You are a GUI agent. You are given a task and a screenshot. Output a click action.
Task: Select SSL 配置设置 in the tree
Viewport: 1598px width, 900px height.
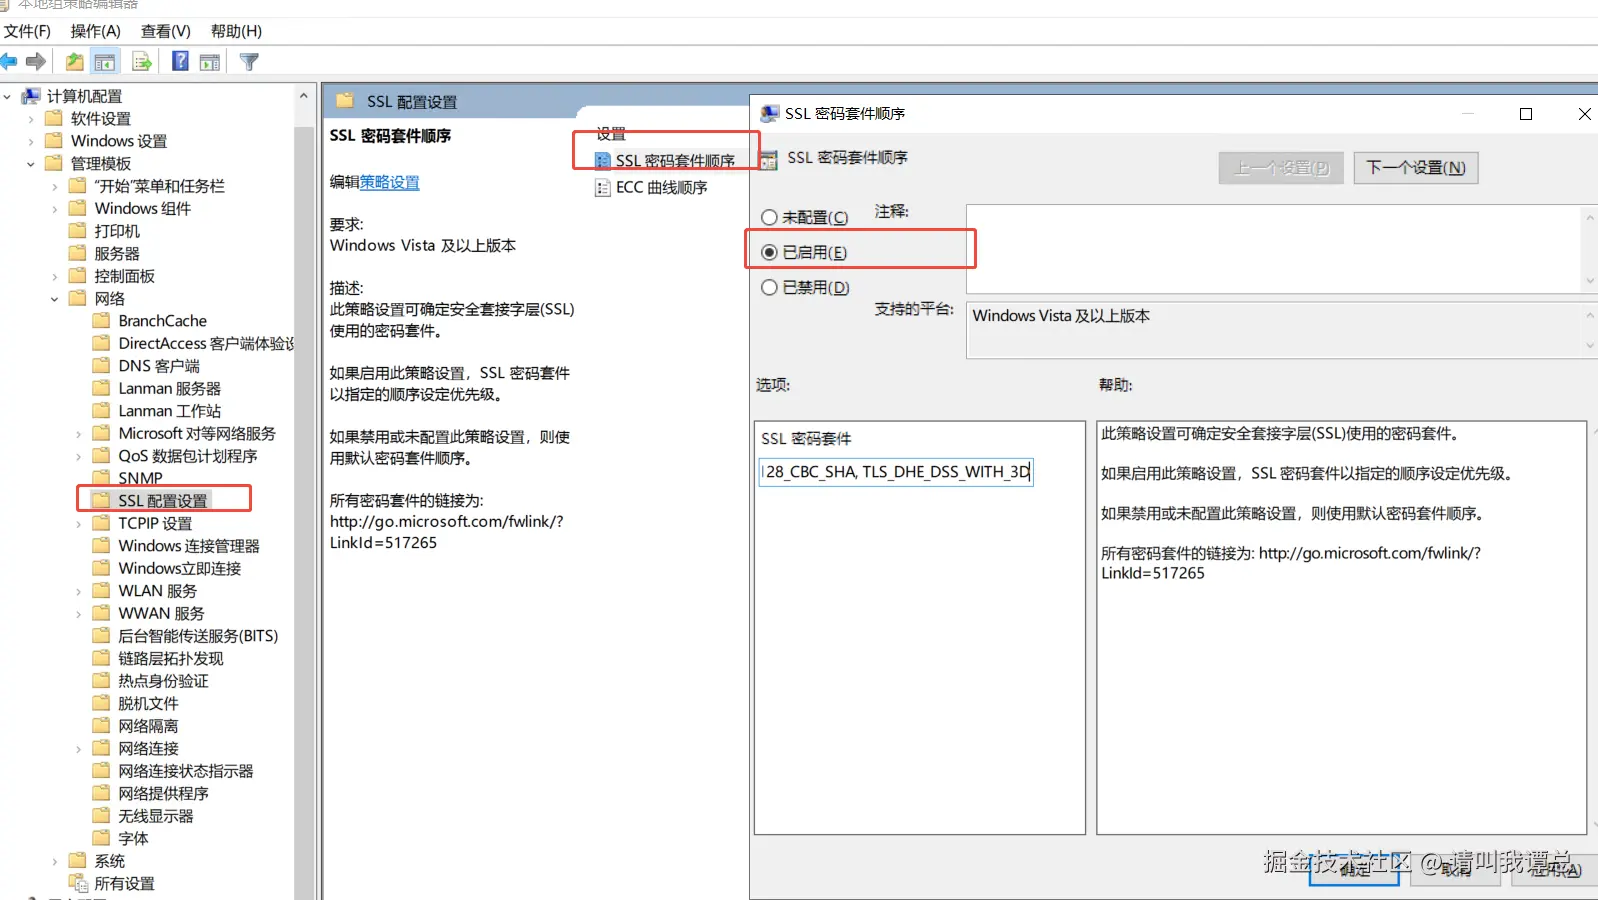(162, 500)
